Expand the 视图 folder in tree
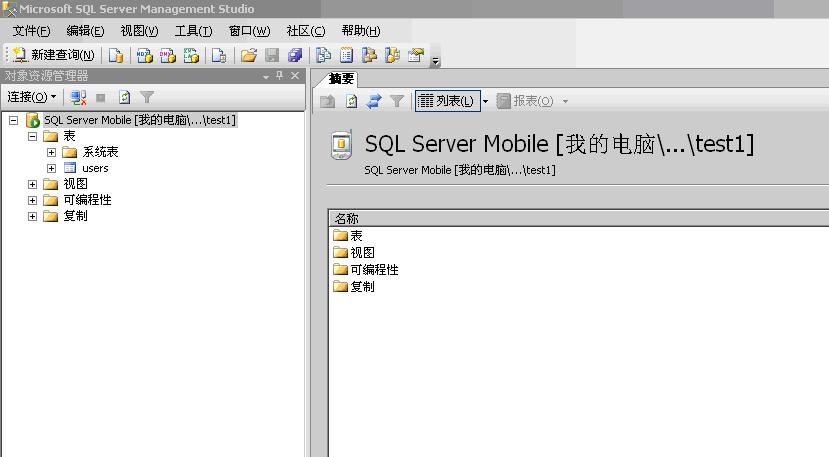This screenshot has height=457, width=829. [32, 185]
